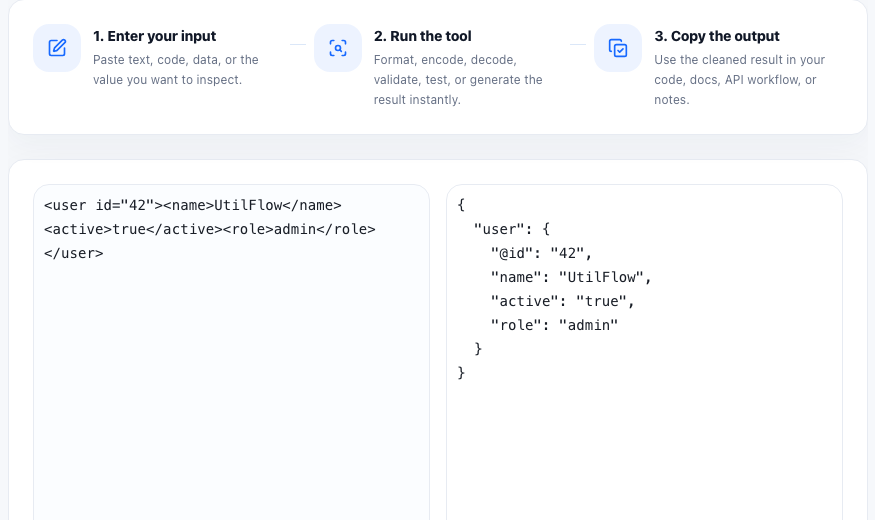Click the copy-check icon for step 3
Image resolution: width=875 pixels, height=520 pixels.
click(618, 48)
